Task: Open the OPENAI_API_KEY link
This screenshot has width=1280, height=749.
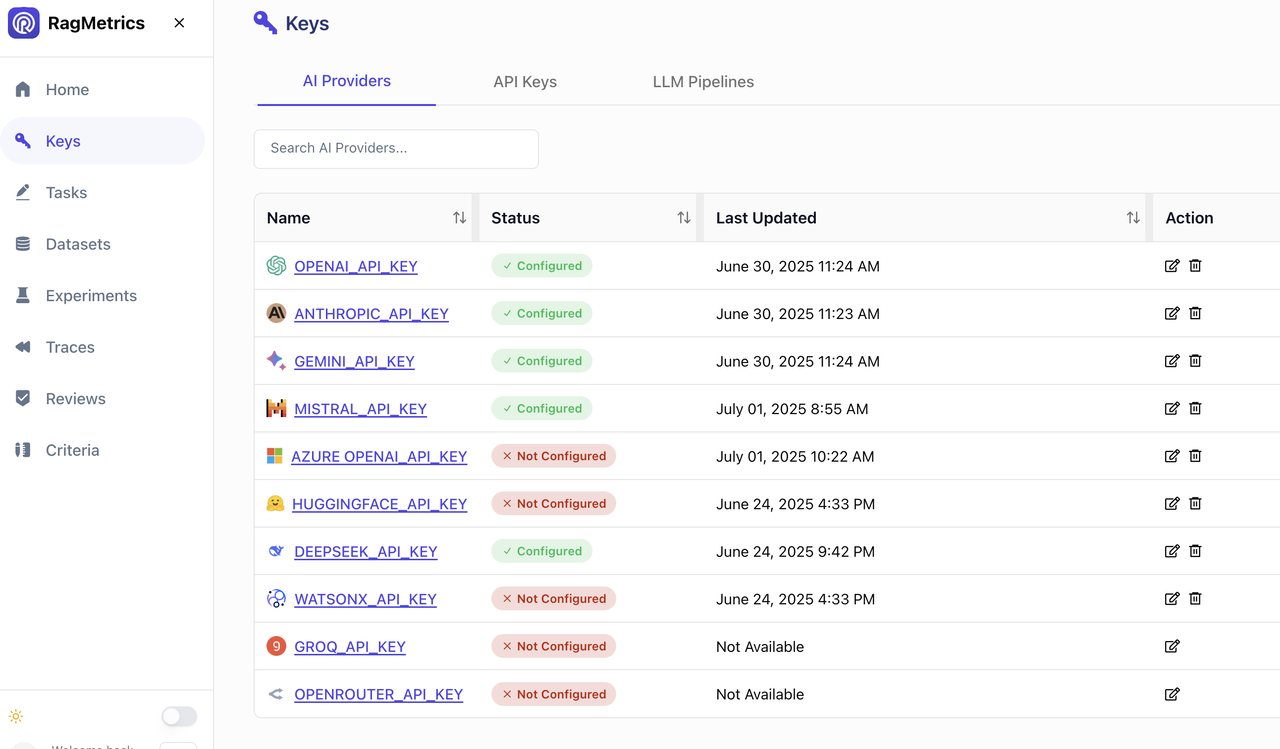Action: tap(356, 266)
